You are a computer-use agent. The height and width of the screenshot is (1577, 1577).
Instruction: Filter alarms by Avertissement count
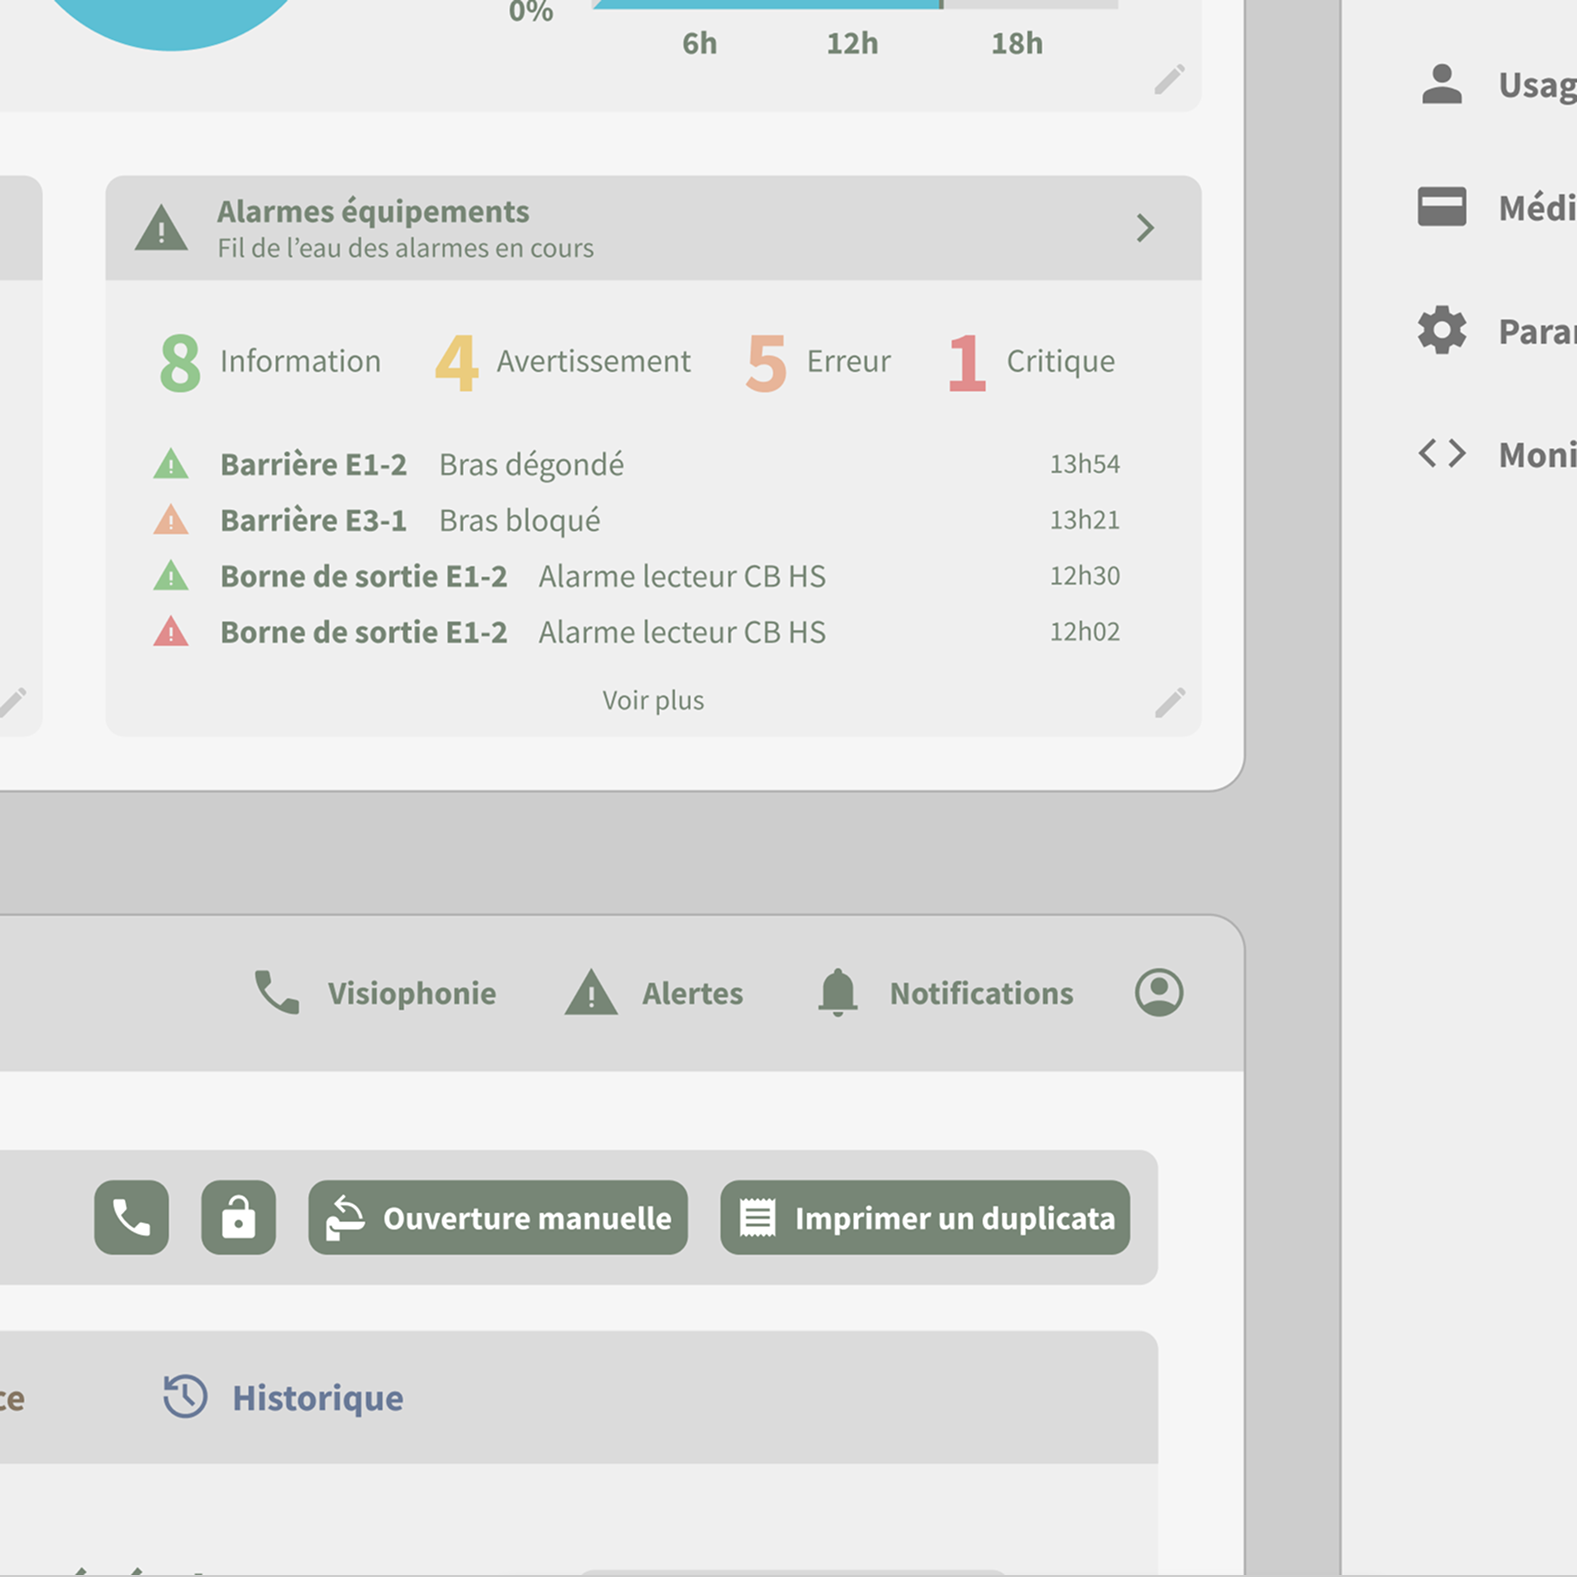[x=562, y=361]
